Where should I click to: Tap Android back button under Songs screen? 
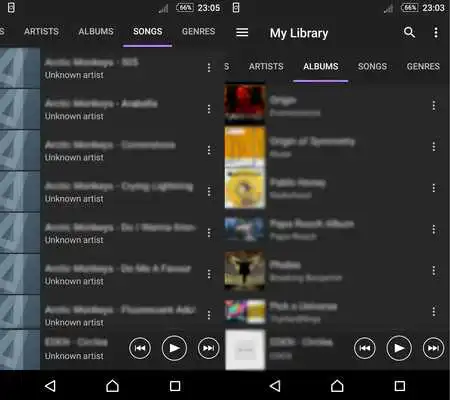click(50, 386)
